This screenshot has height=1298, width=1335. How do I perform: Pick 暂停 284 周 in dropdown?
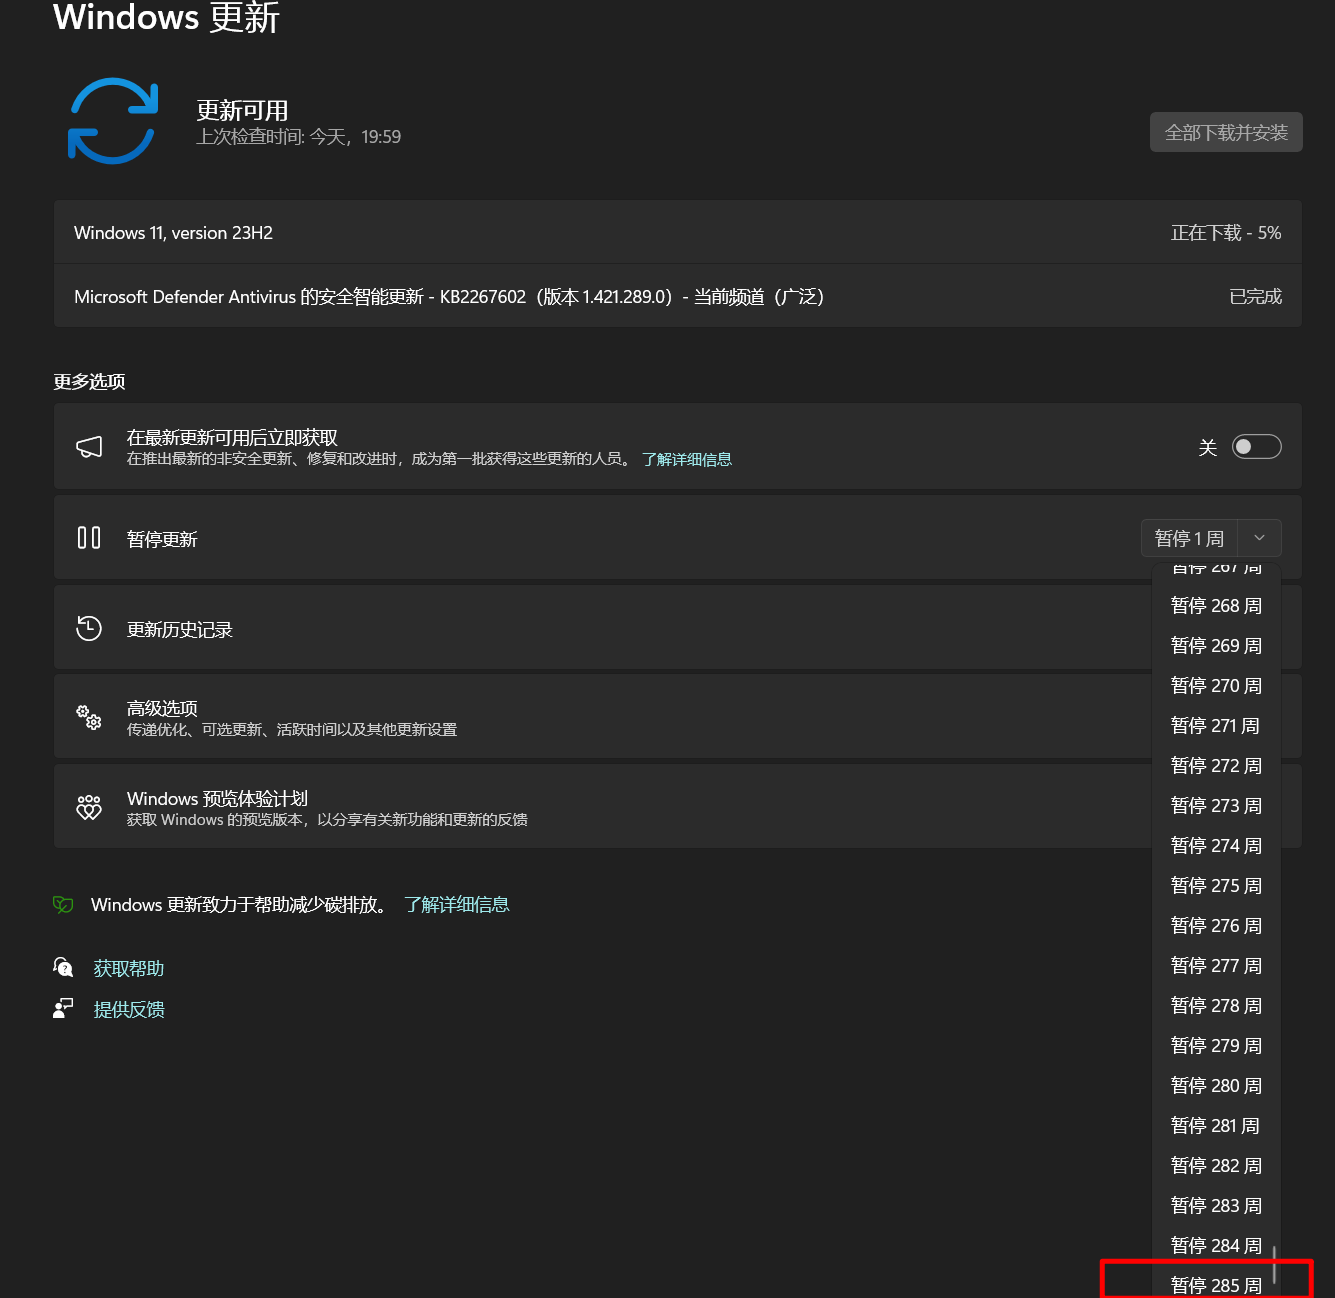pyautogui.click(x=1216, y=1246)
